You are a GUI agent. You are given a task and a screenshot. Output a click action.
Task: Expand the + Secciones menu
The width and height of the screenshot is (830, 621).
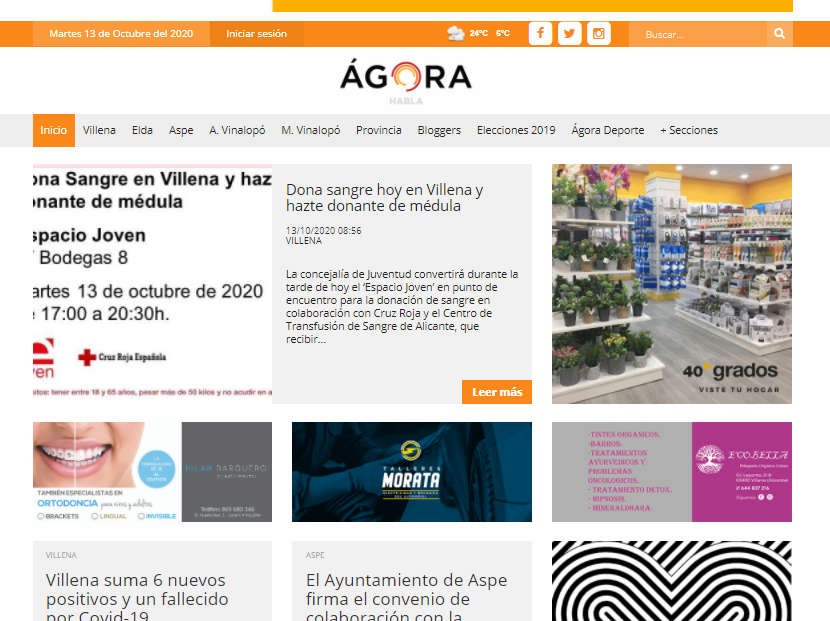click(x=689, y=130)
